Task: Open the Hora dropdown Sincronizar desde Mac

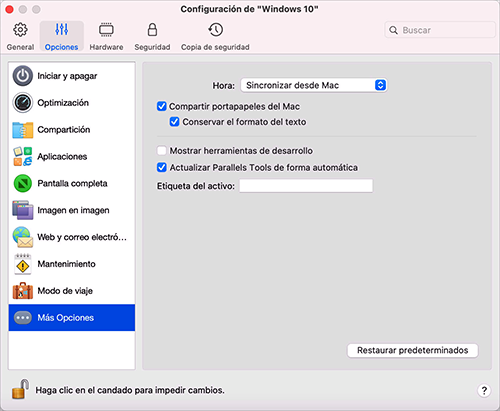Action: click(314, 85)
